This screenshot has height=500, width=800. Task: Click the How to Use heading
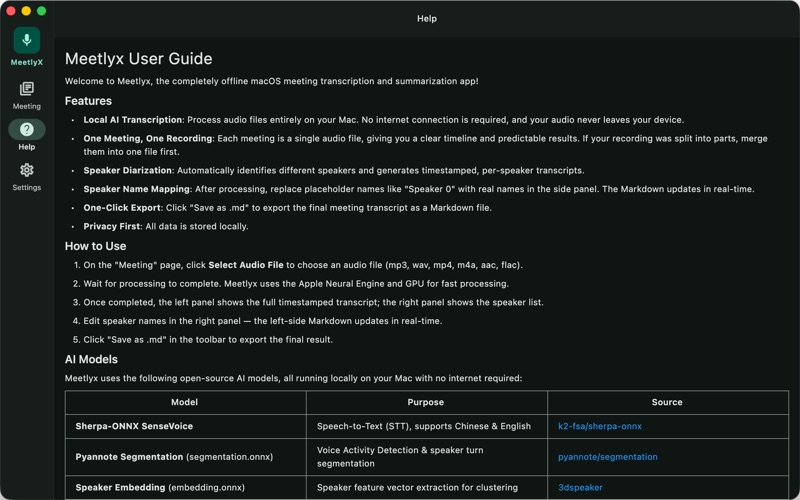[95, 246]
